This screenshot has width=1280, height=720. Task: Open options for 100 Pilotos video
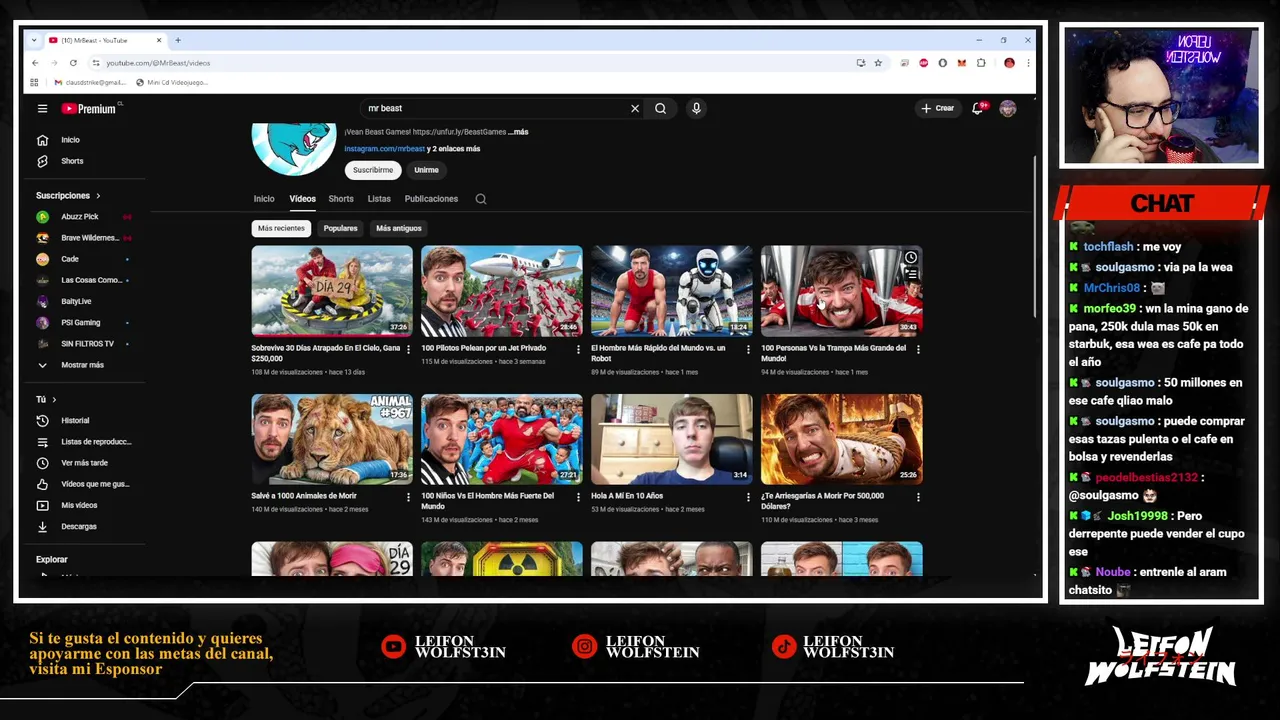[x=578, y=349]
